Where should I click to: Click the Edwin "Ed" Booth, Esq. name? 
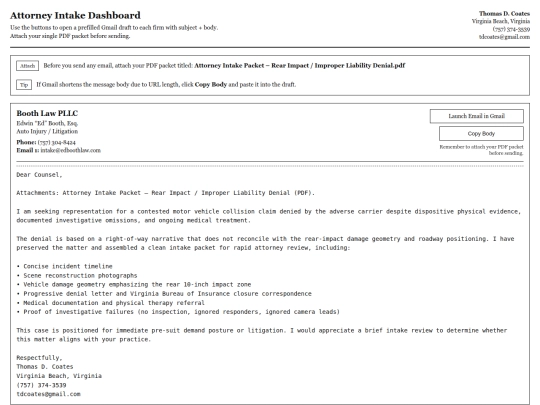coord(47,123)
